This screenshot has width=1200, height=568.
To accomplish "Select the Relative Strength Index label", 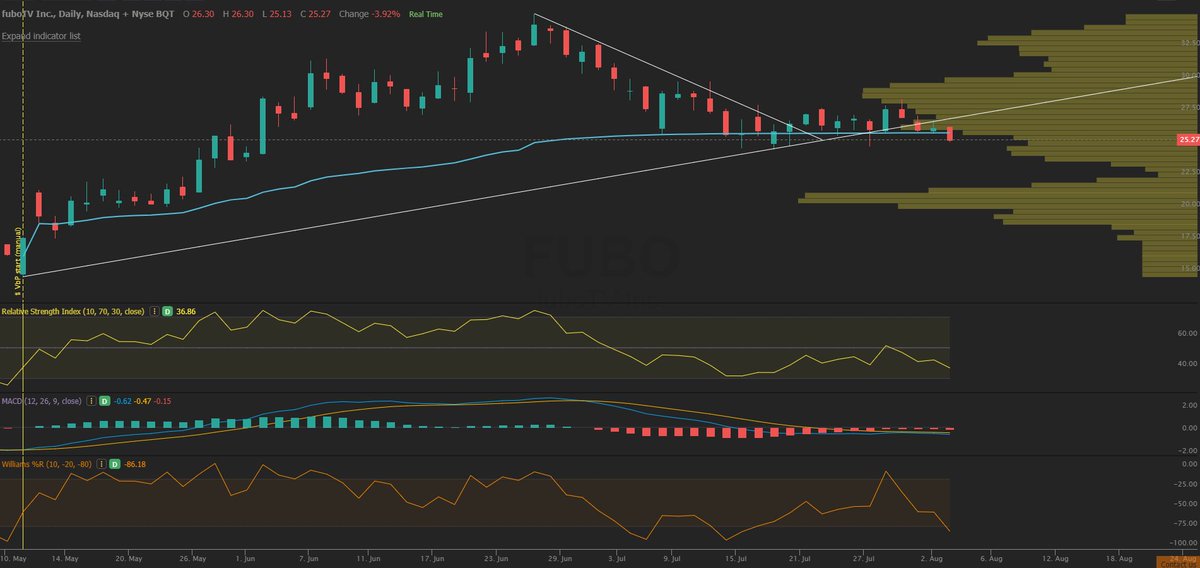I will [x=74, y=312].
